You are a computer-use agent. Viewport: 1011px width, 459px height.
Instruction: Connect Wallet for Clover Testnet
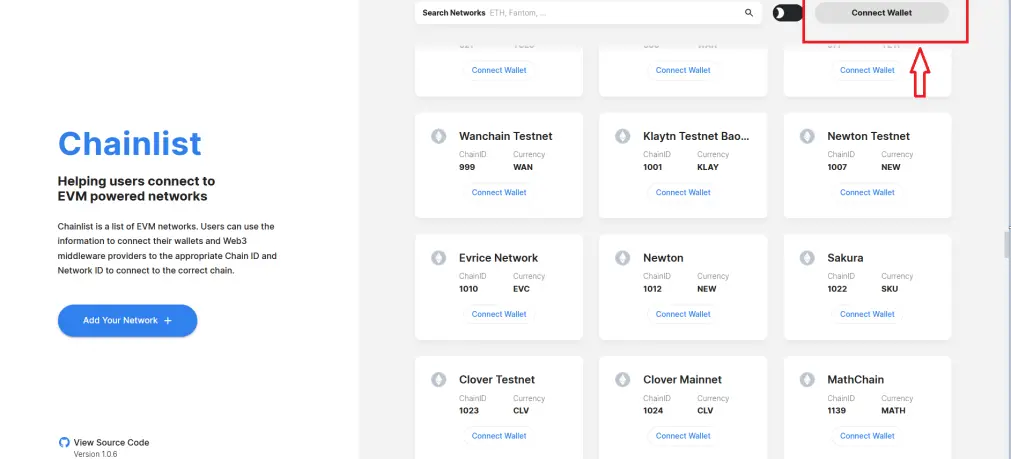pyautogui.click(x=499, y=436)
